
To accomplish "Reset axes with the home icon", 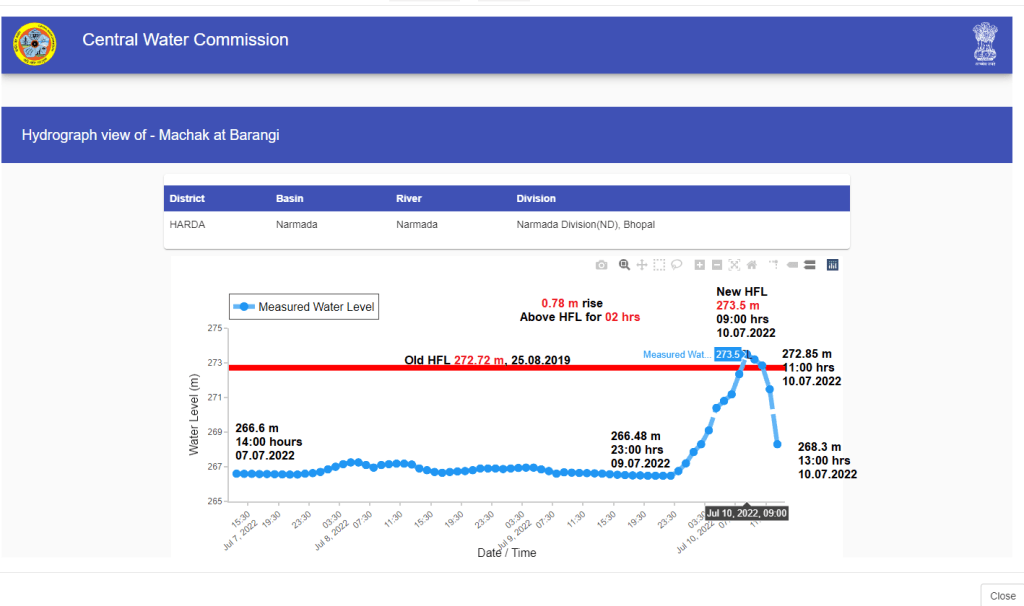I will coord(751,265).
